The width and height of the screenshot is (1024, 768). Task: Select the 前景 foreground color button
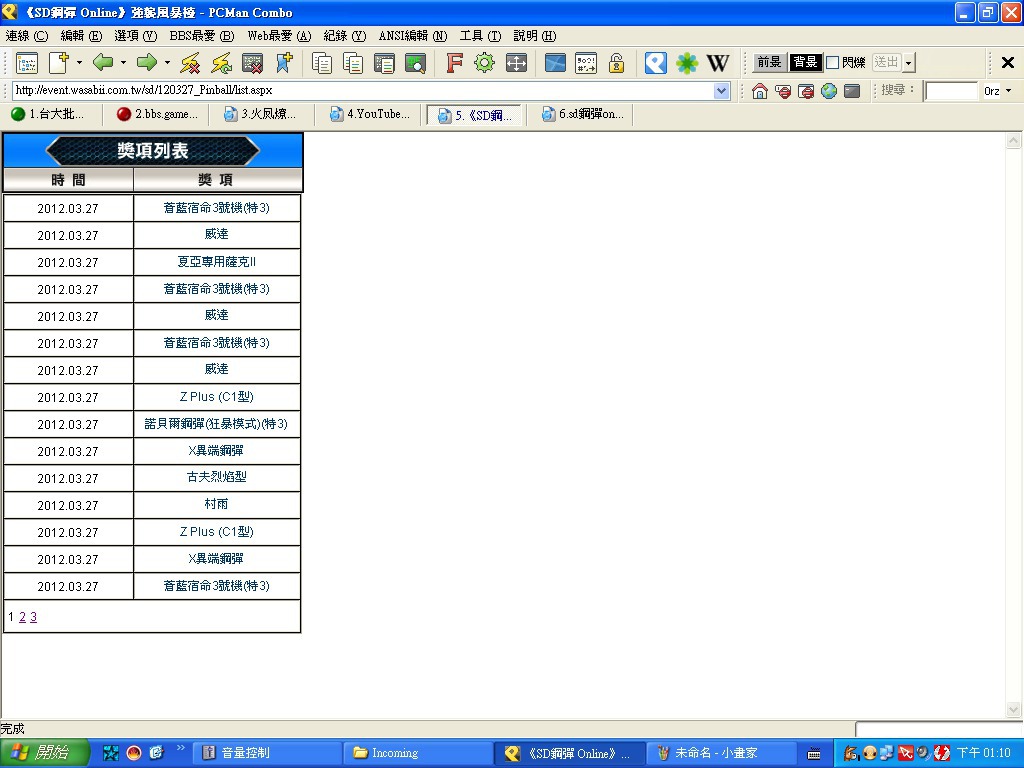pos(769,63)
